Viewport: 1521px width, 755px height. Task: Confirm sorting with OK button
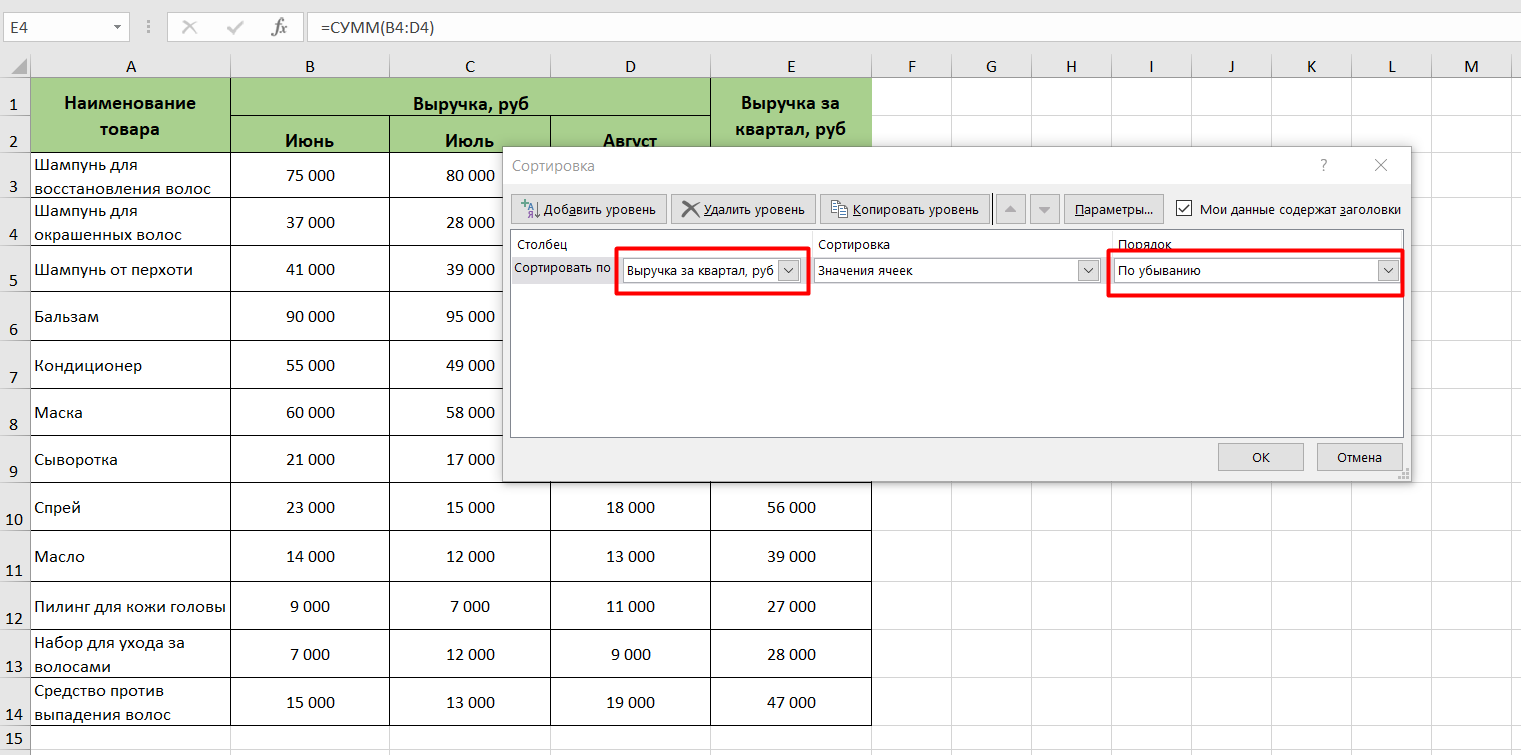(x=1261, y=457)
